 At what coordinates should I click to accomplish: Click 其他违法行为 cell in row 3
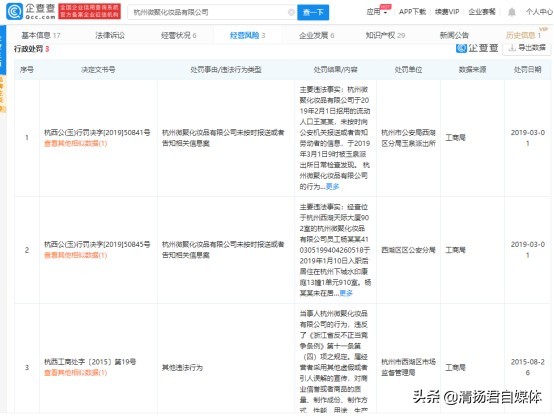(182, 368)
